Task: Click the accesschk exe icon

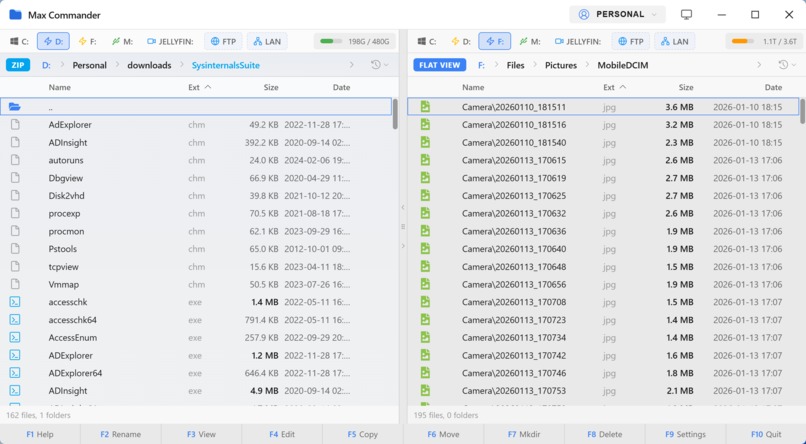Action: pos(15,302)
